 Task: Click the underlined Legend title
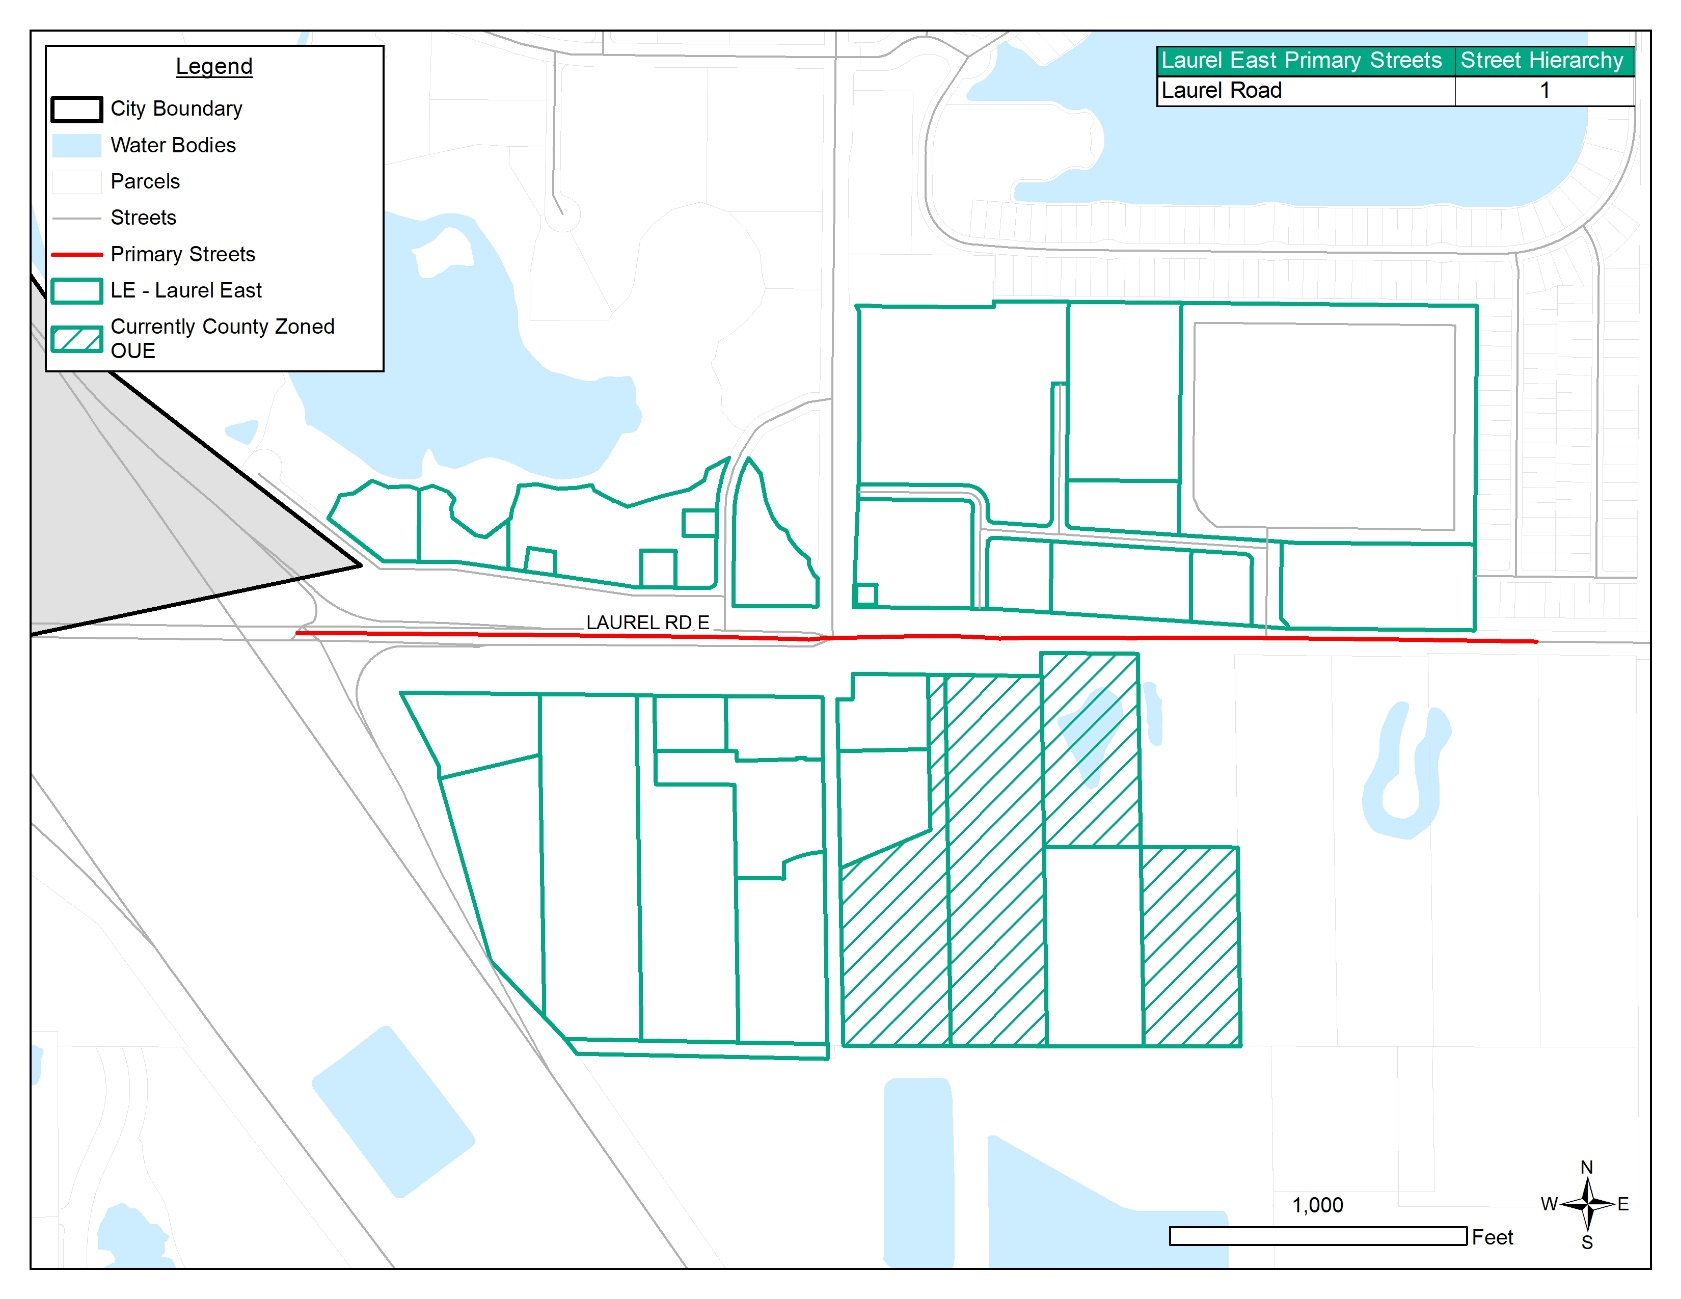click(214, 67)
